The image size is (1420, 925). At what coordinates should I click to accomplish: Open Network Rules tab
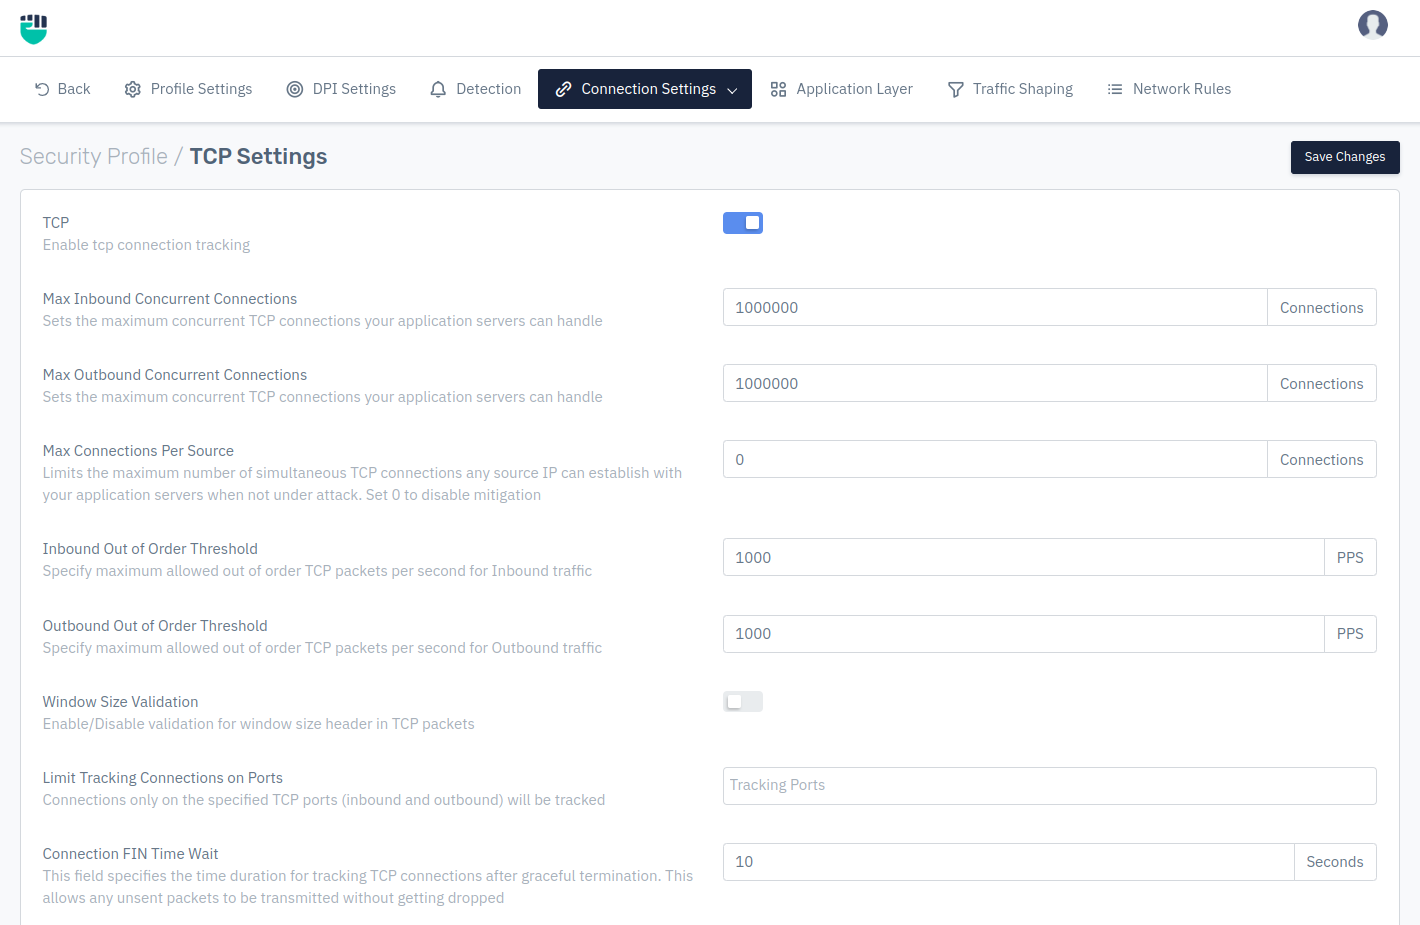click(x=1169, y=89)
